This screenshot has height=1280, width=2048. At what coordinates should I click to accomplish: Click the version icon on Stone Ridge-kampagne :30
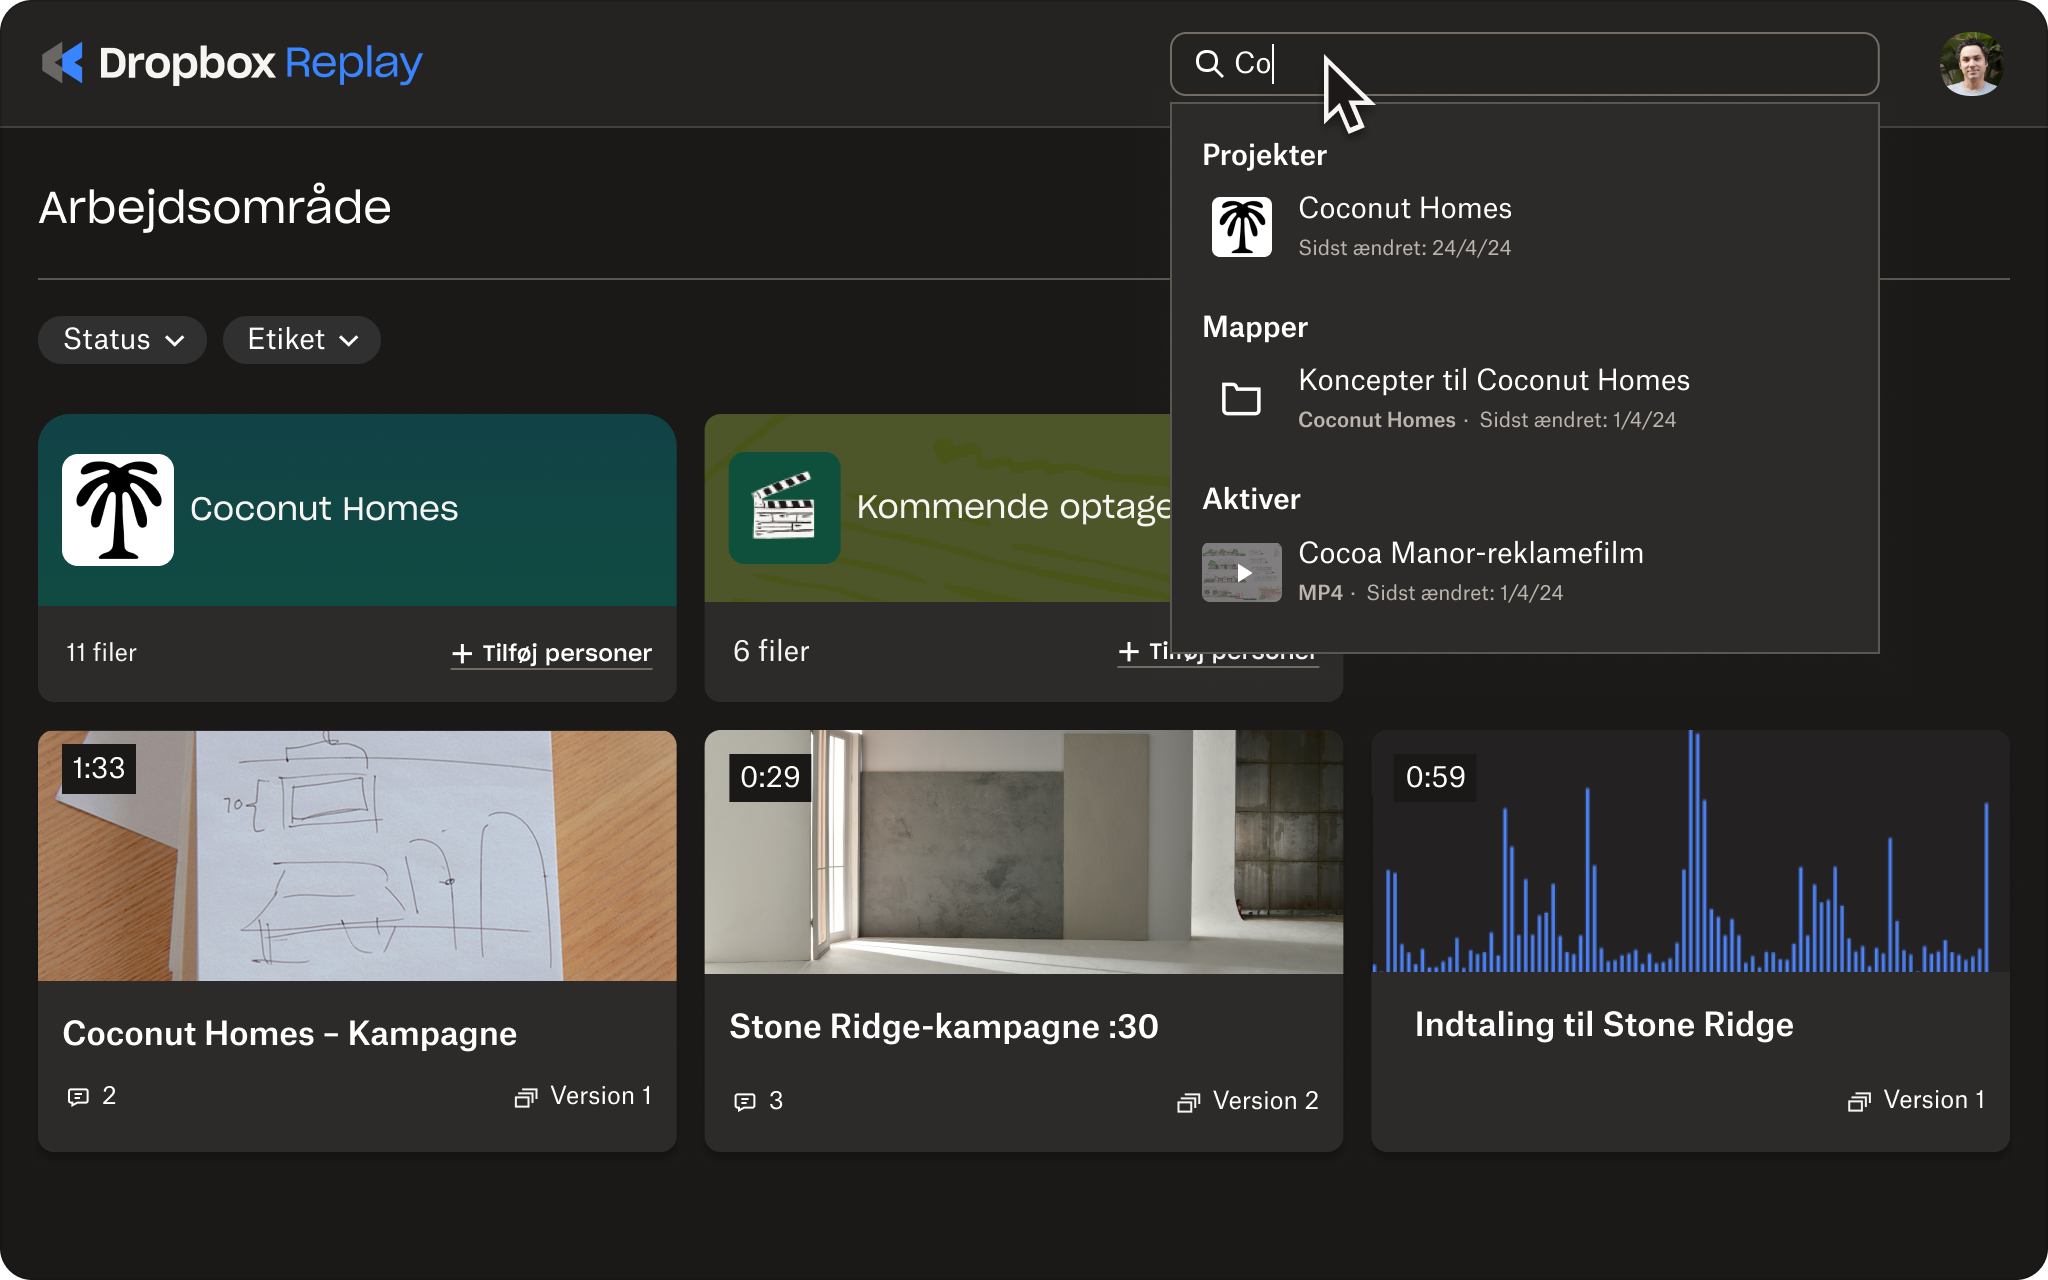coord(1188,1102)
